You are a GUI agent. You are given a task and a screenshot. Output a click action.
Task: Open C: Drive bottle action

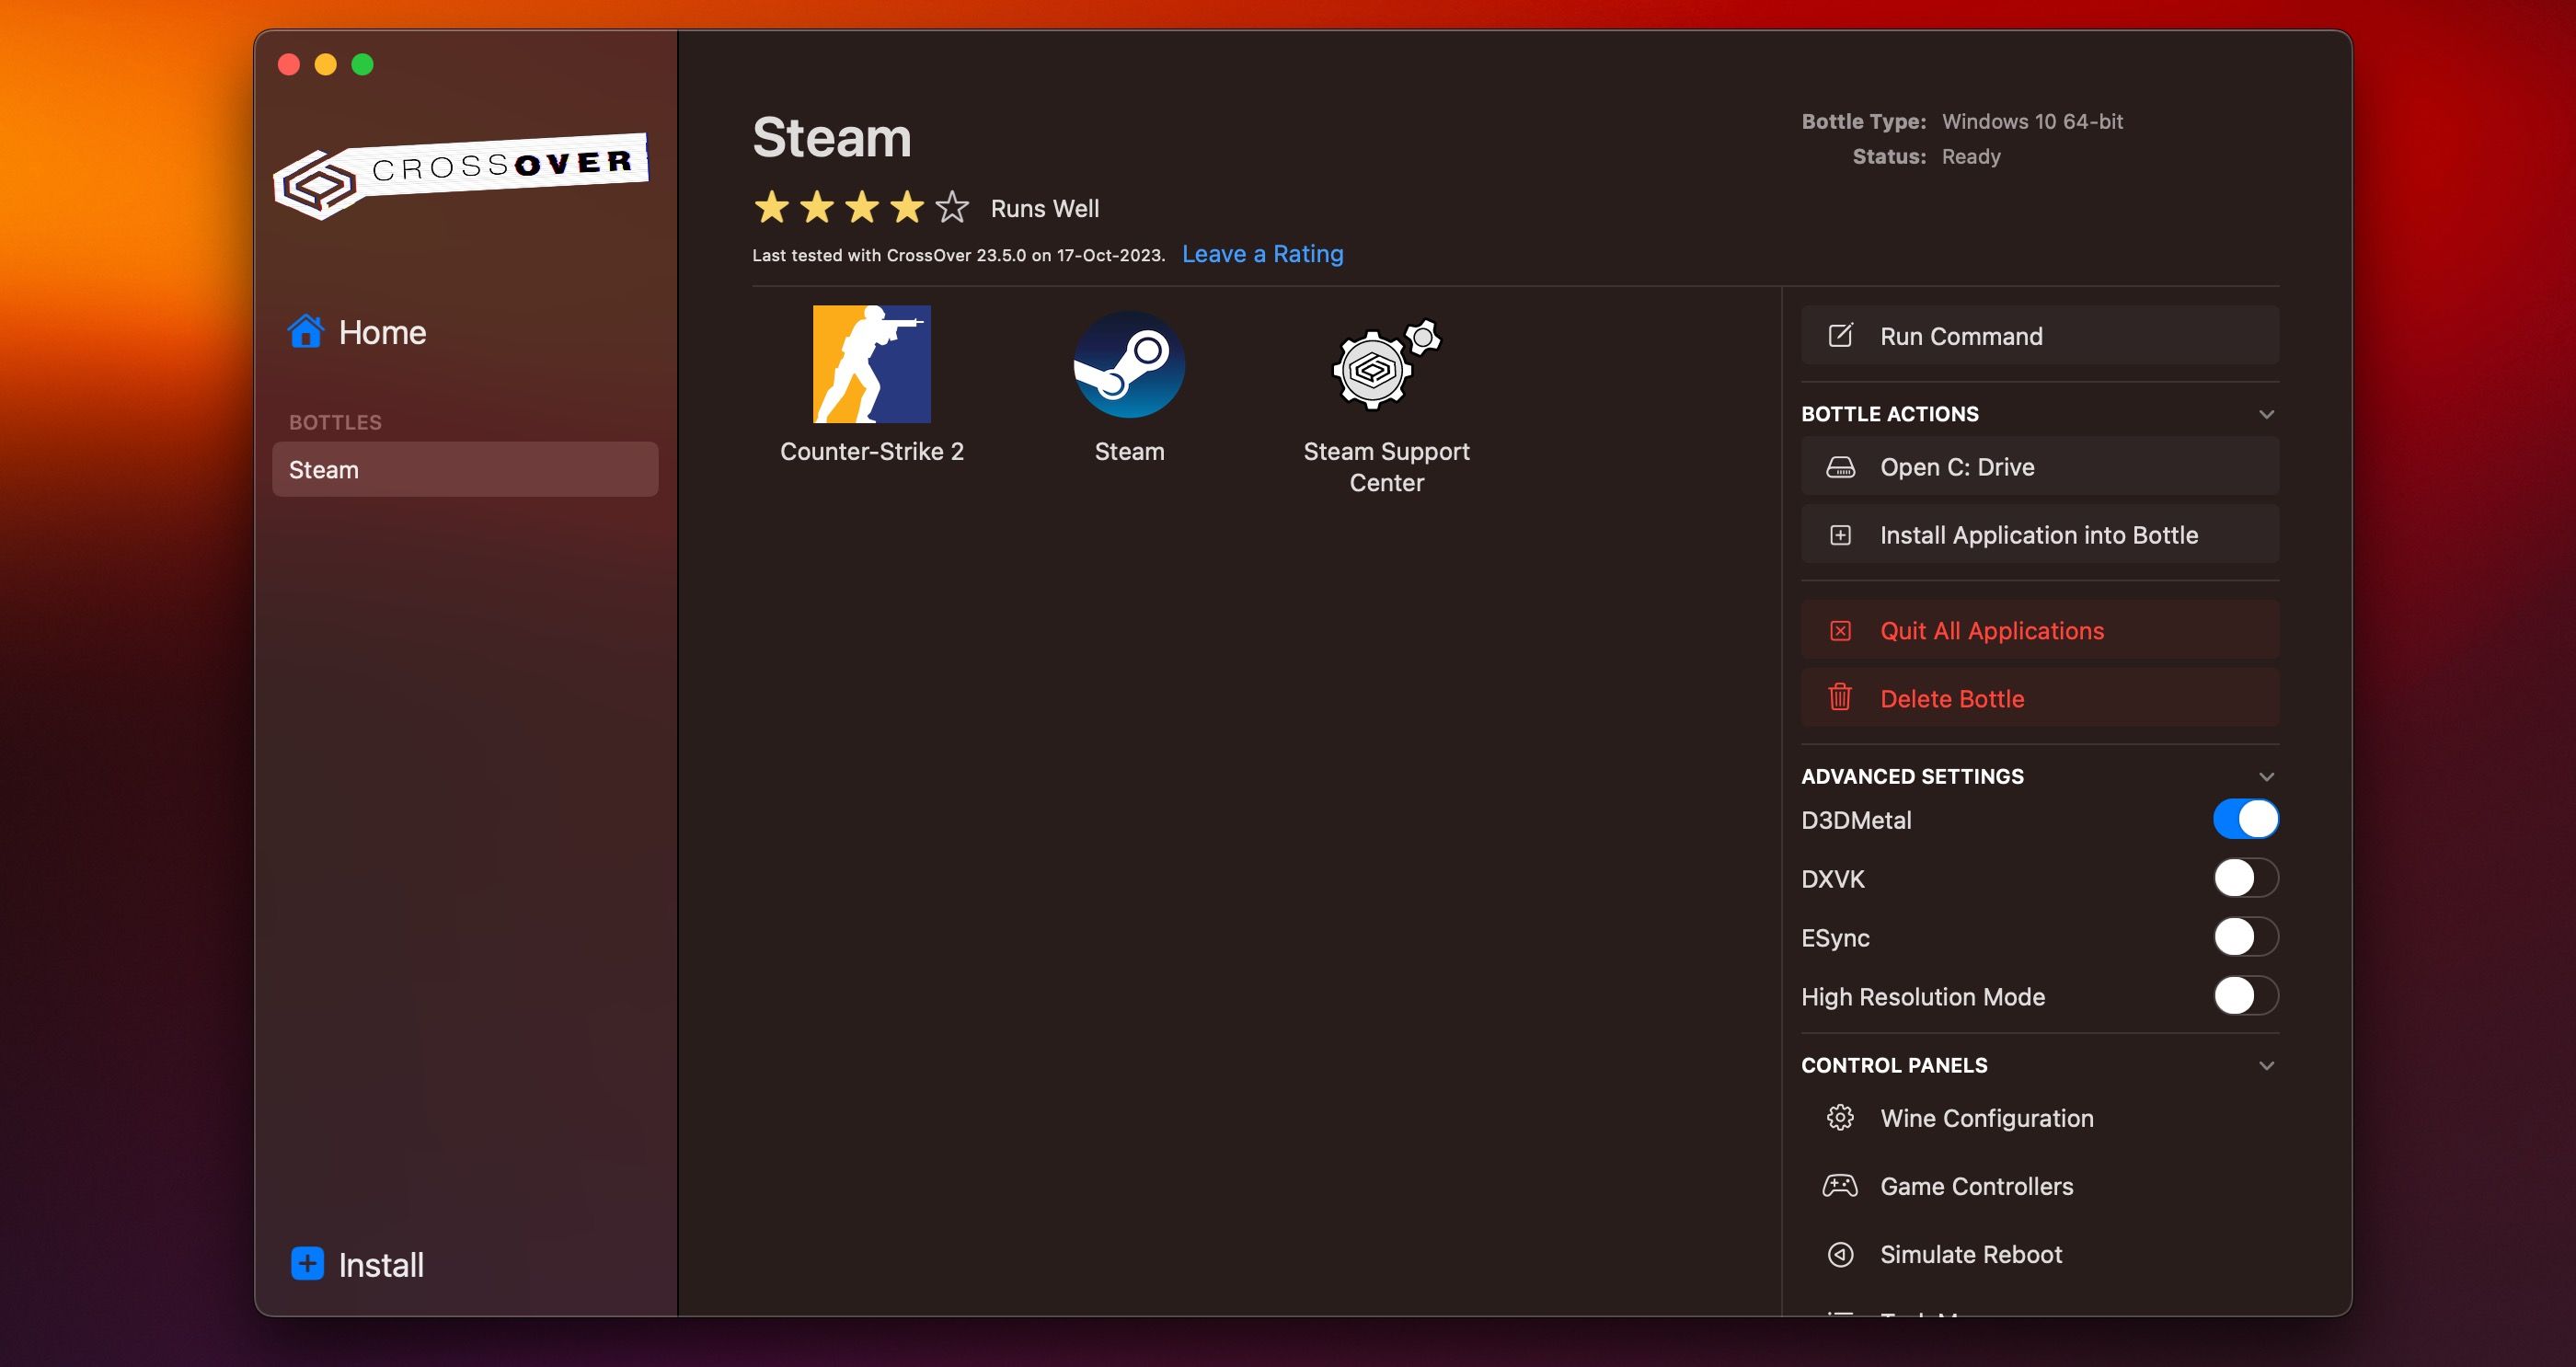(2038, 465)
